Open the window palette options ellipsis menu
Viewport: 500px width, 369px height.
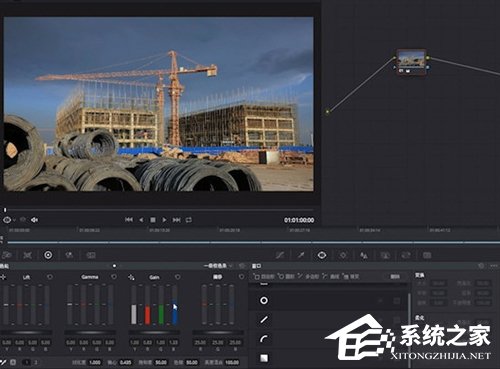(x=494, y=266)
